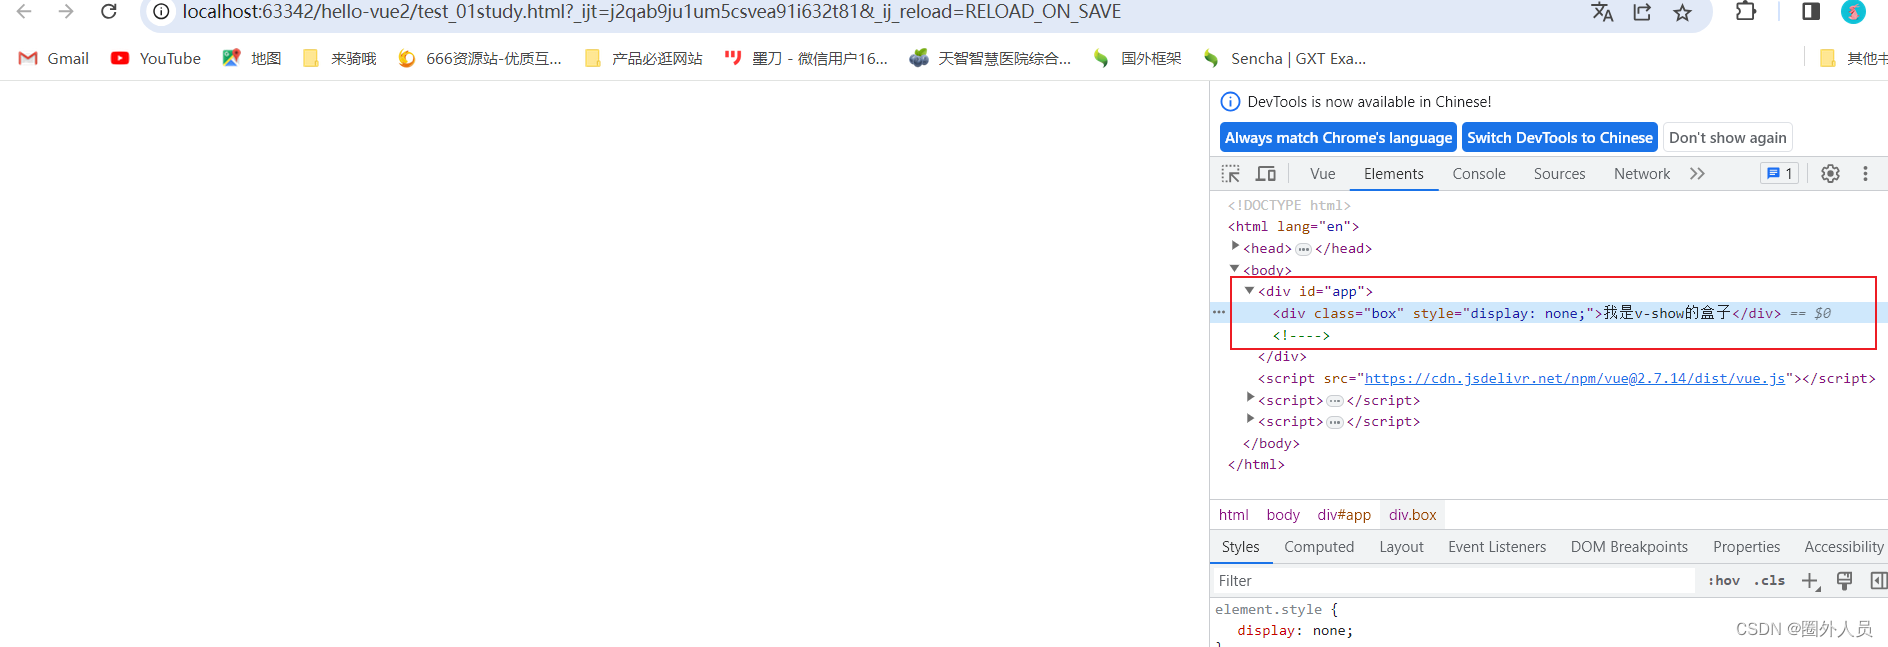1888x647 pixels.
Task: Switch to Console tab
Action: (1479, 173)
